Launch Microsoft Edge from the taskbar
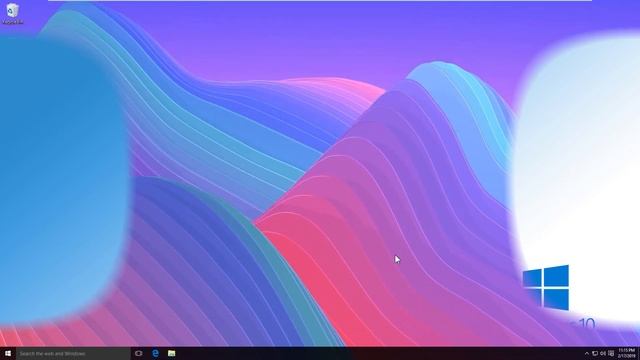The height and width of the screenshot is (360, 640). (x=156, y=353)
